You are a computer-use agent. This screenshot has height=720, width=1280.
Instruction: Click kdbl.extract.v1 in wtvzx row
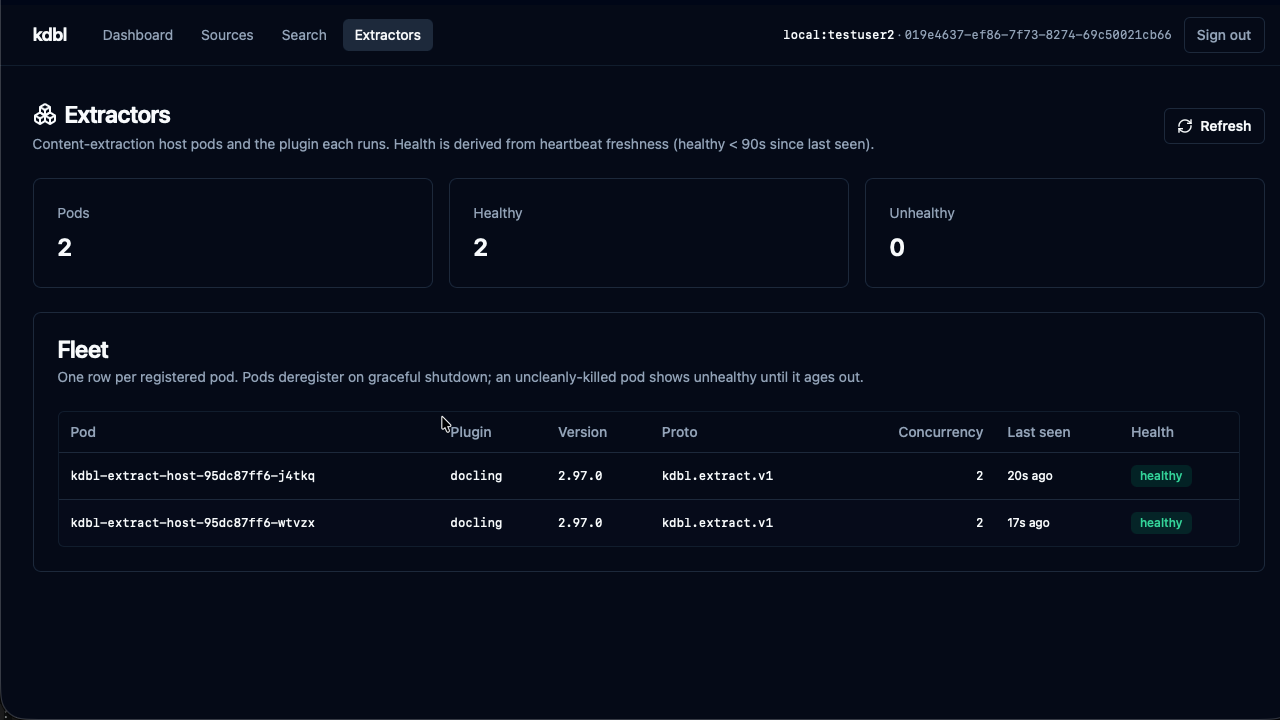(x=717, y=523)
